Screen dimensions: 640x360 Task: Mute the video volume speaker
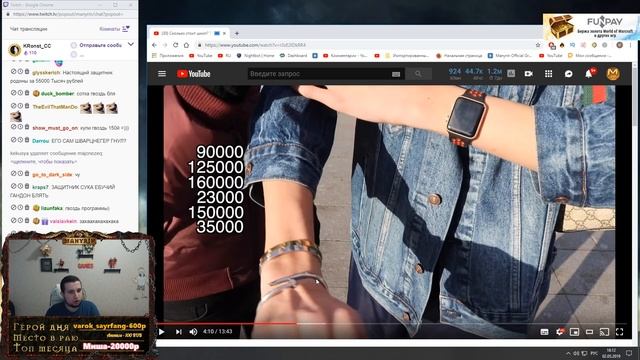[x=193, y=332]
